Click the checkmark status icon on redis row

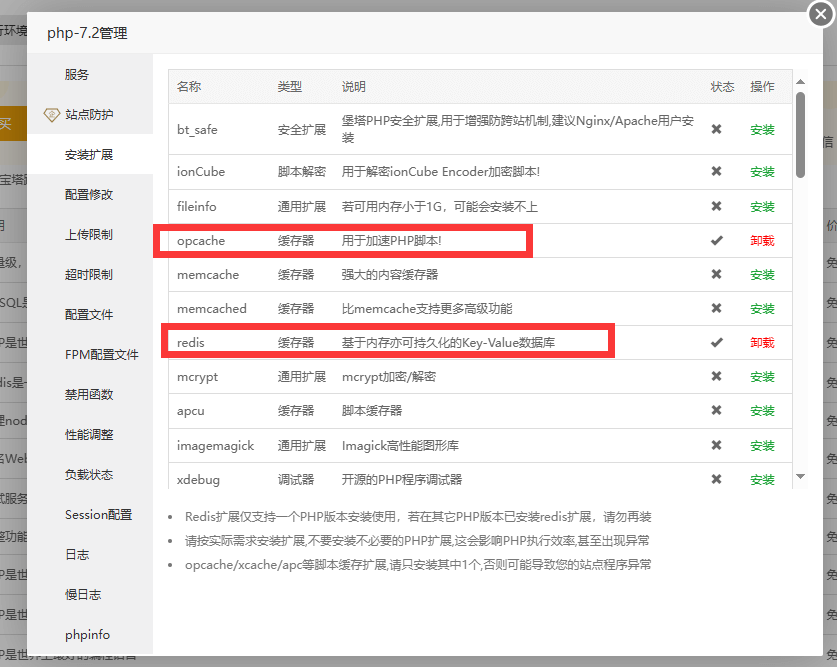pyautogui.click(x=717, y=342)
